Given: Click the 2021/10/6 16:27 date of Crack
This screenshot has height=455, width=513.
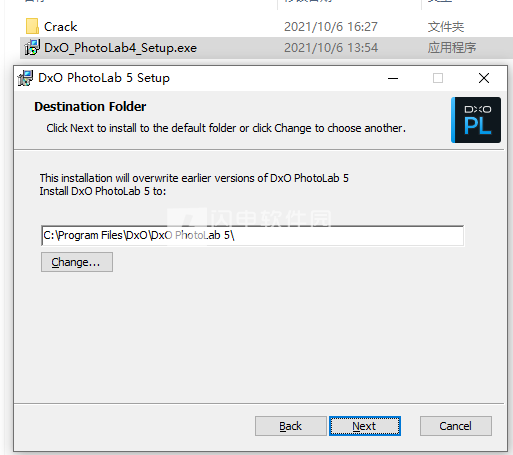Looking at the screenshot, I should 331,27.
